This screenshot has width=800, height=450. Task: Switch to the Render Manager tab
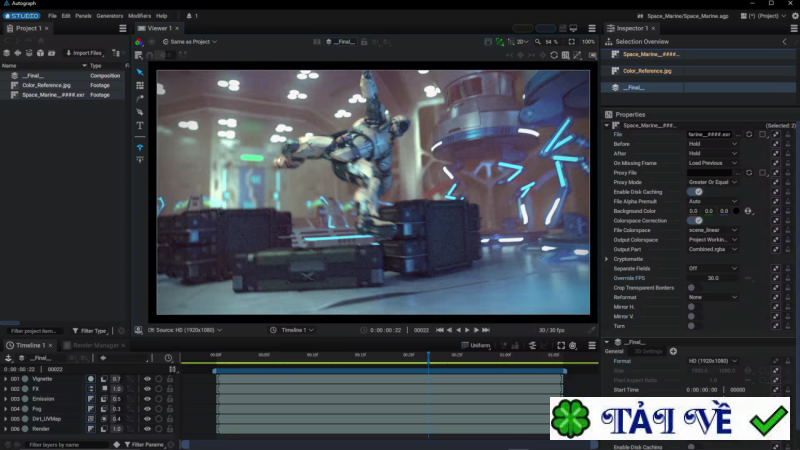[x=97, y=345]
